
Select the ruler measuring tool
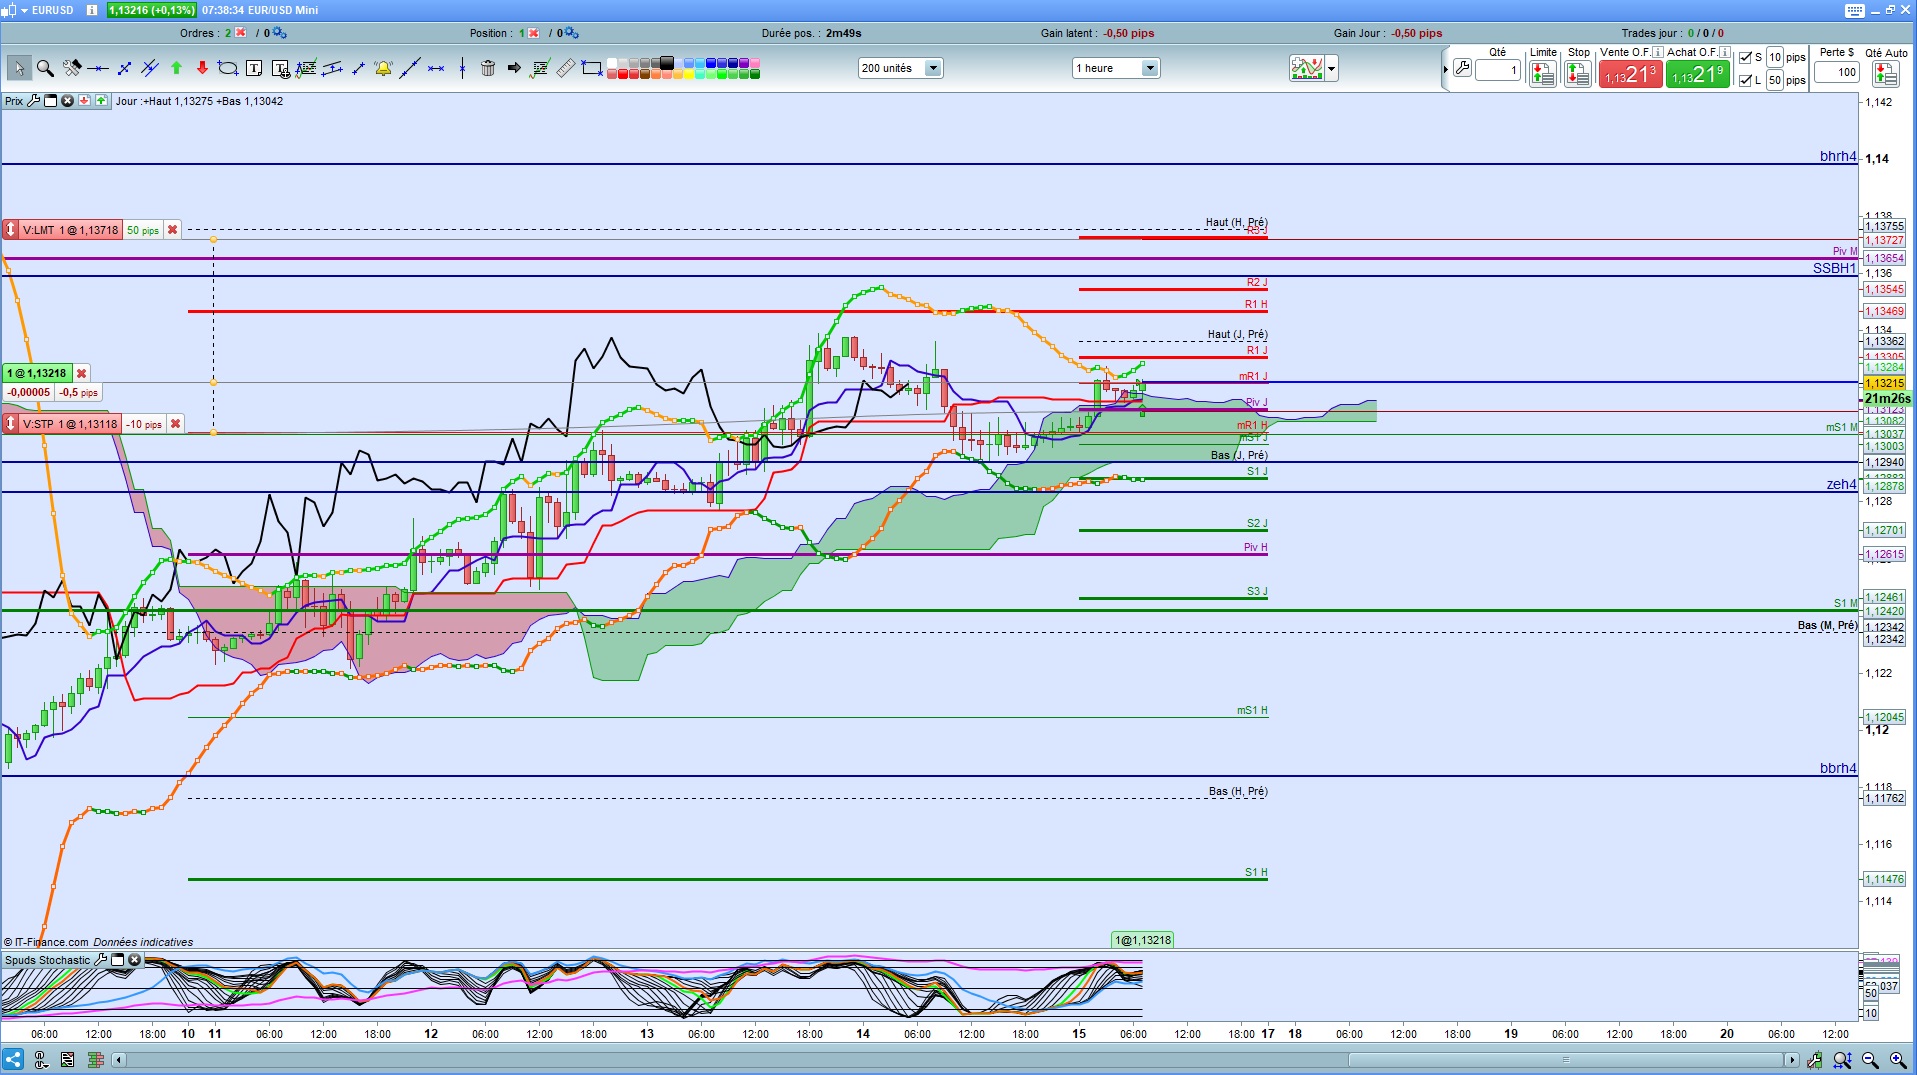tap(565, 68)
